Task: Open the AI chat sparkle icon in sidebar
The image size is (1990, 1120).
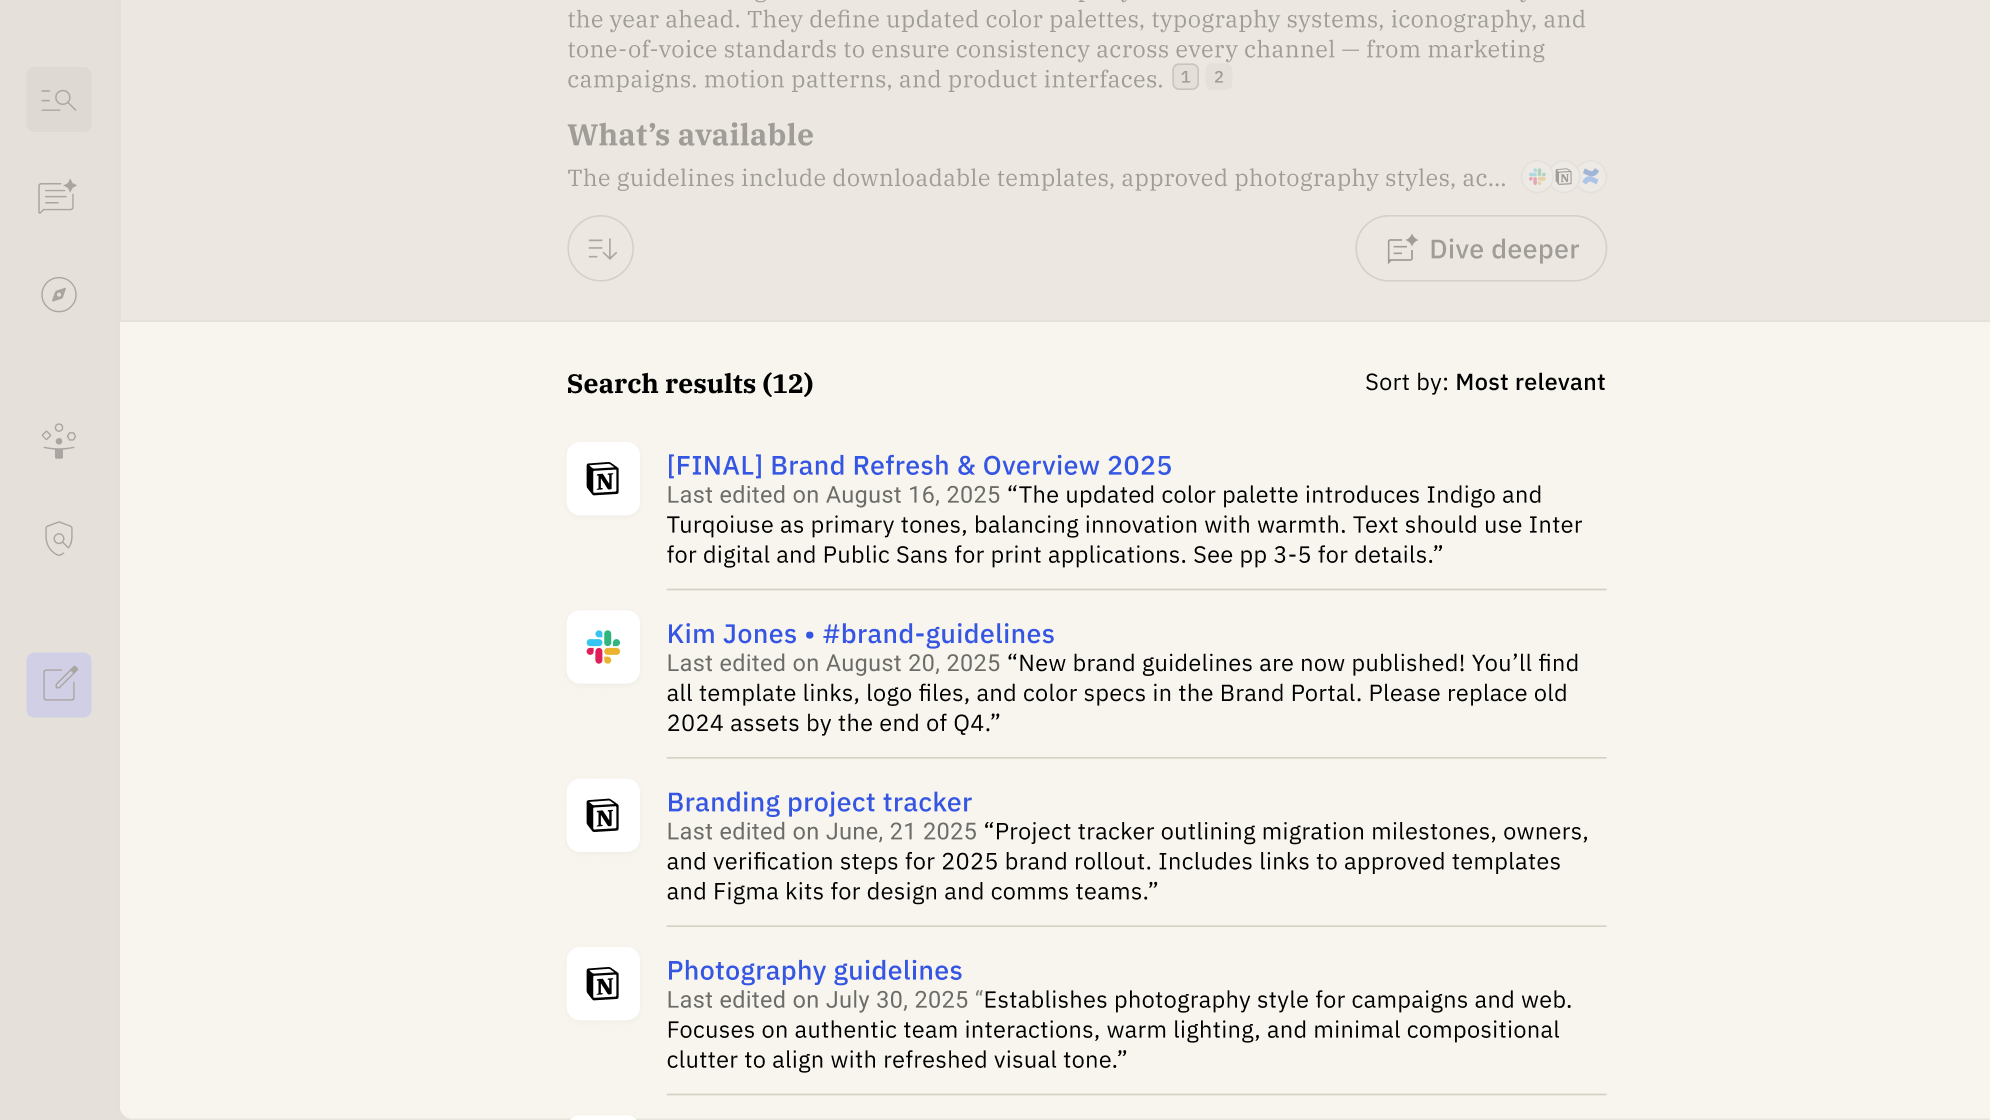Action: [x=58, y=197]
